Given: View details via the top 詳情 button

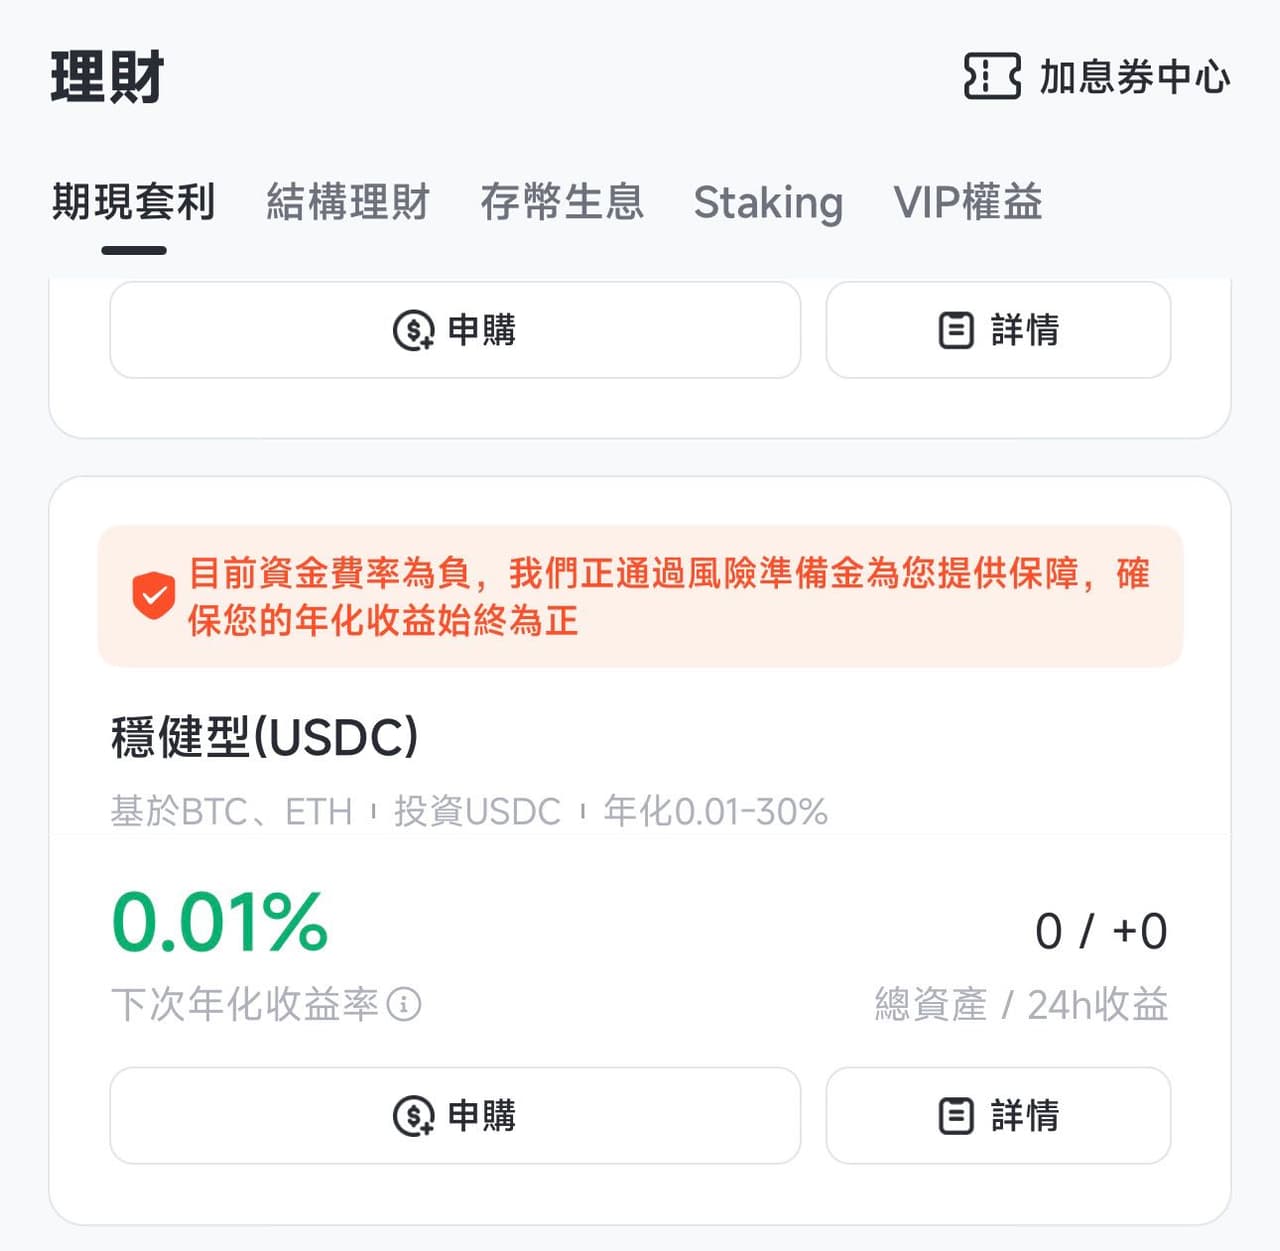Looking at the screenshot, I should click(998, 330).
